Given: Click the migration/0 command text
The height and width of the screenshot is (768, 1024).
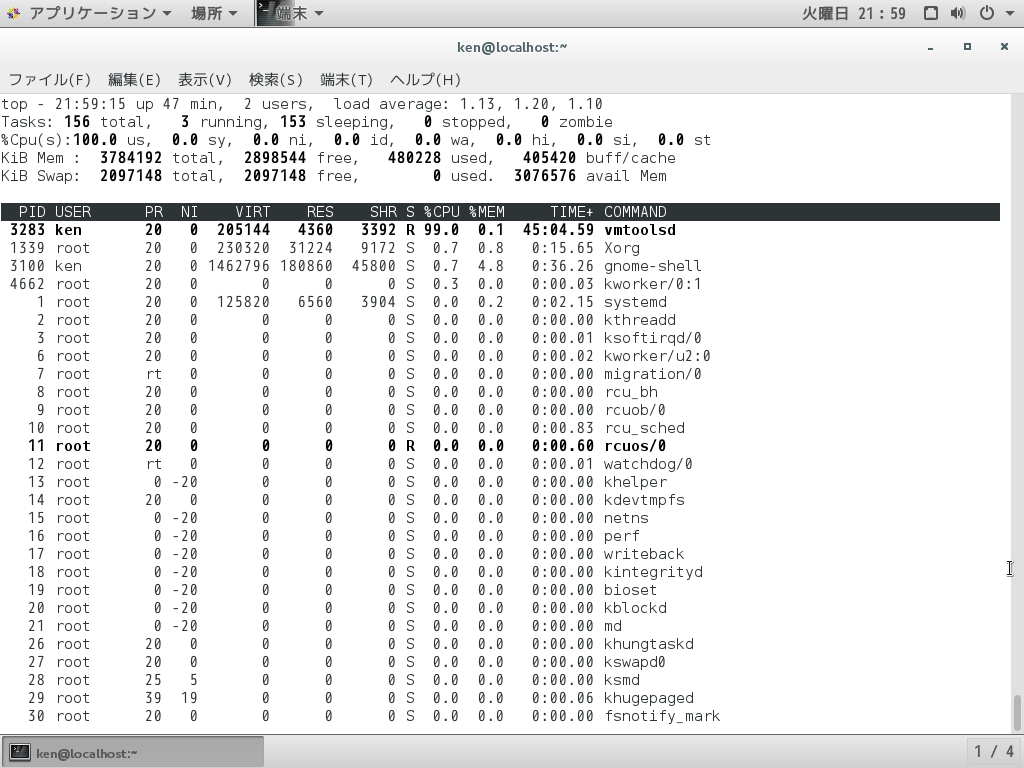Looking at the screenshot, I should point(652,374).
